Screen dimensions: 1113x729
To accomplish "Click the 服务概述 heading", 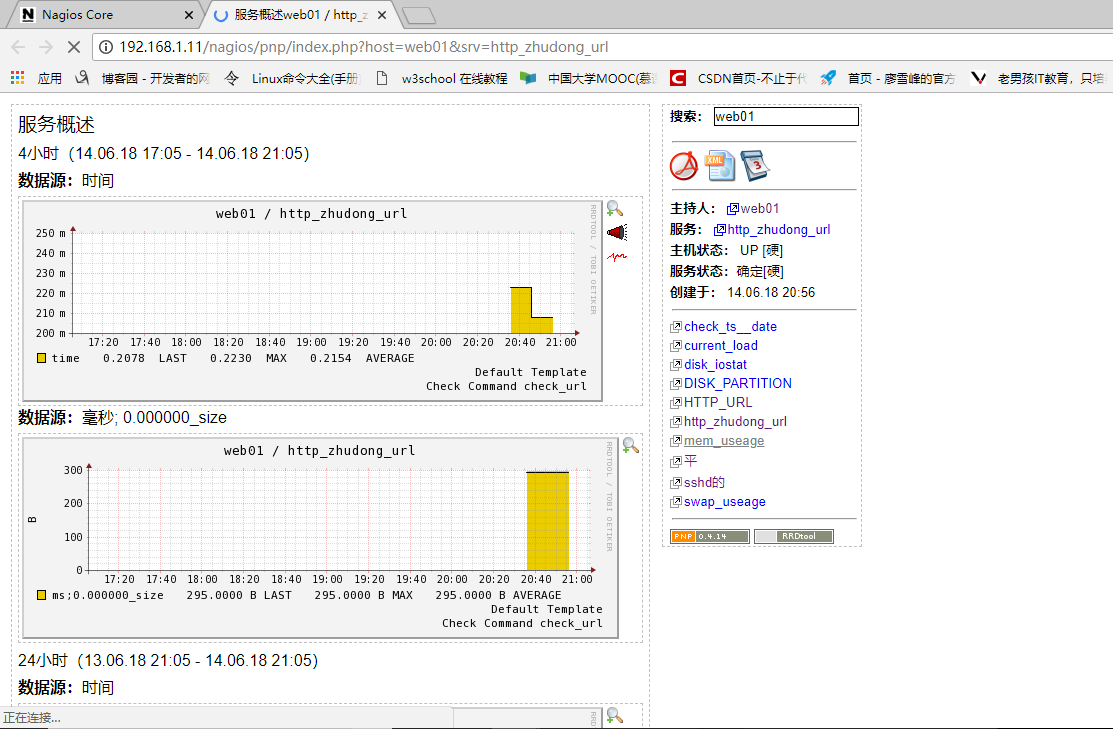I will (56, 125).
